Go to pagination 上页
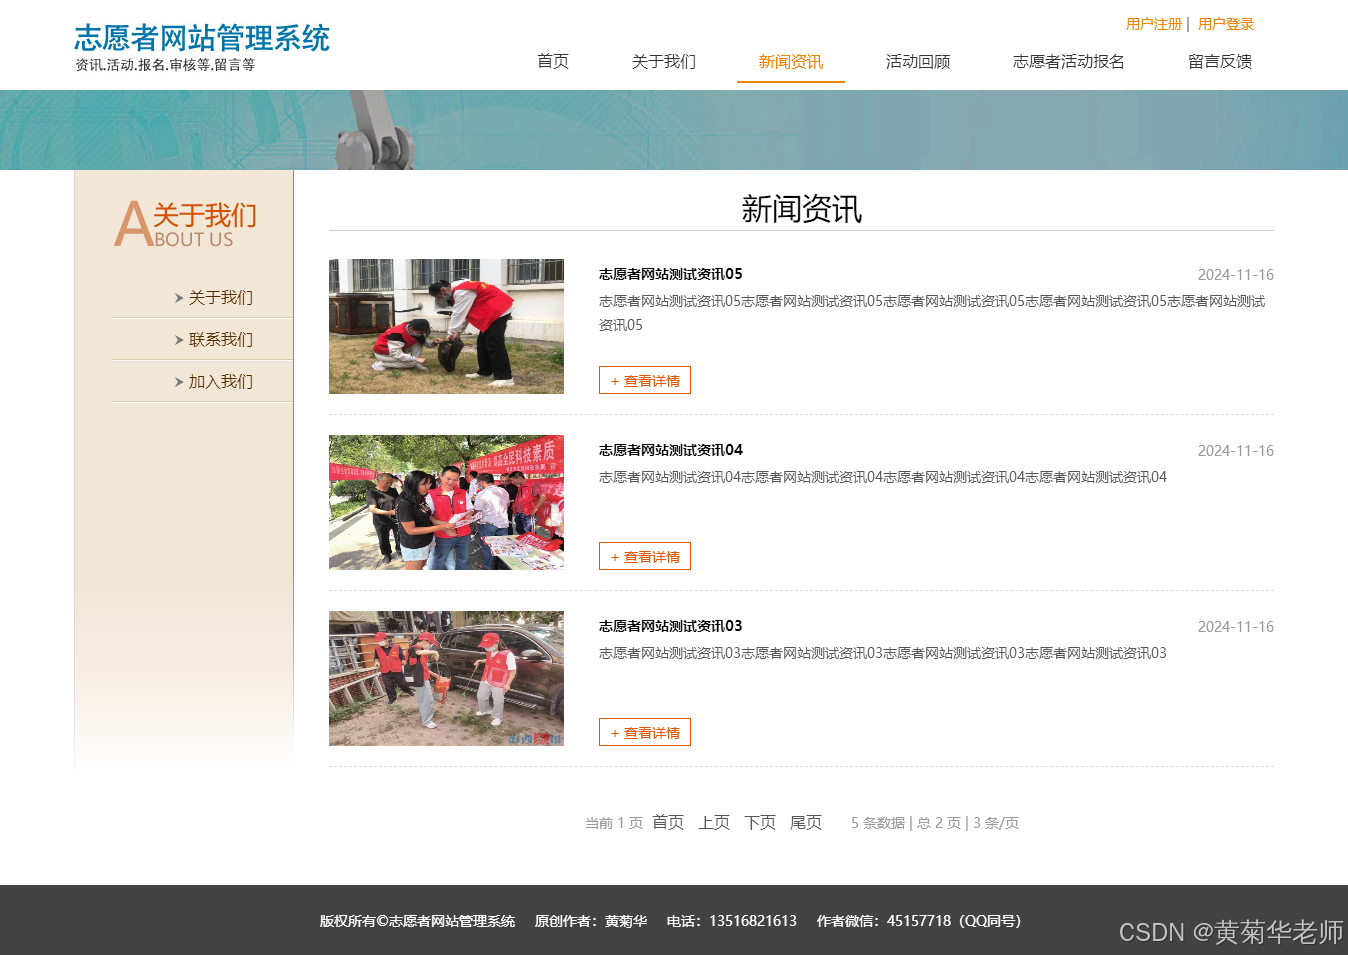The height and width of the screenshot is (955, 1348). click(x=714, y=822)
